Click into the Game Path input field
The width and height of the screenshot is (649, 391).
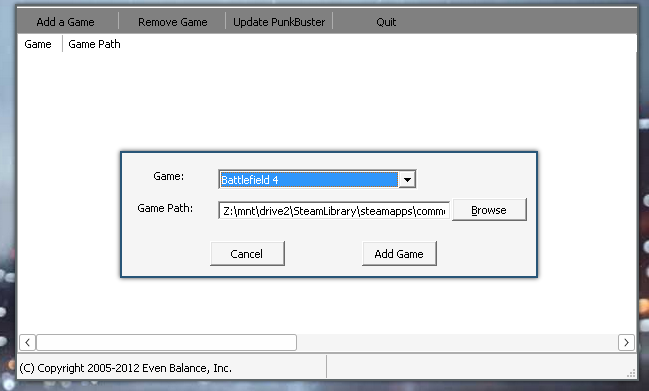(x=334, y=211)
